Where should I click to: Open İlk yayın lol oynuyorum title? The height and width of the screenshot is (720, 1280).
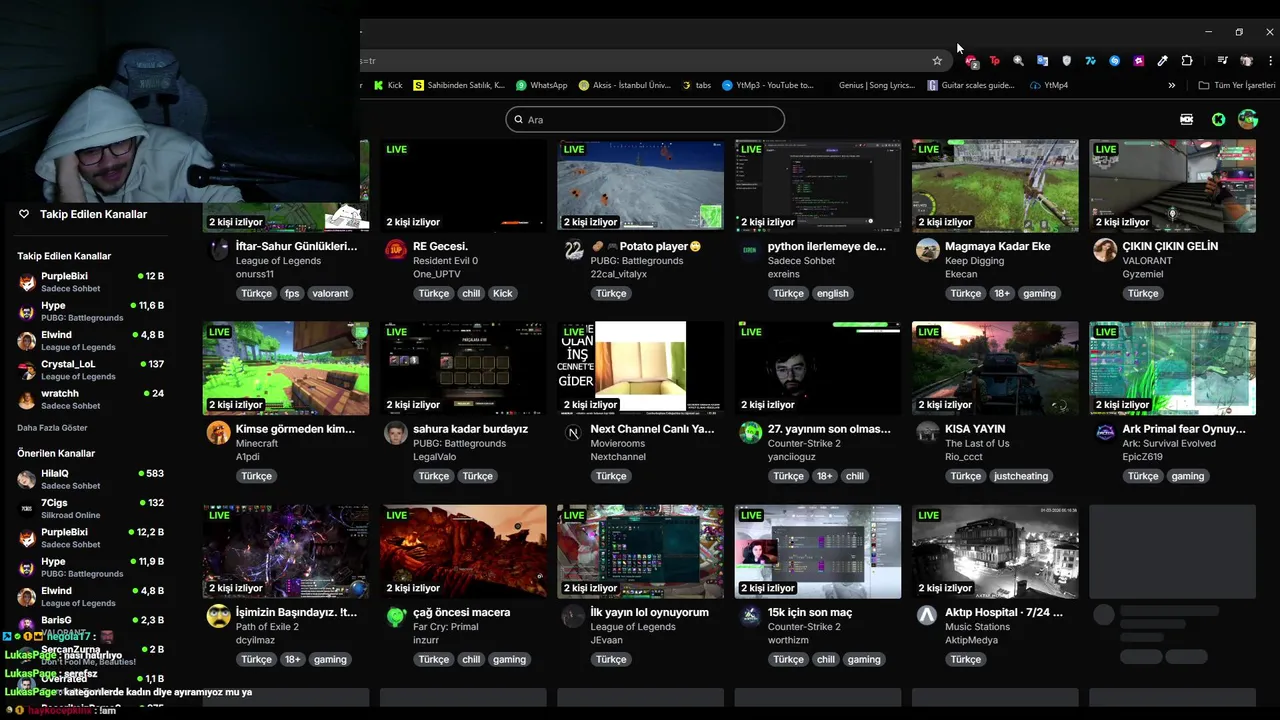click(649, 612)
